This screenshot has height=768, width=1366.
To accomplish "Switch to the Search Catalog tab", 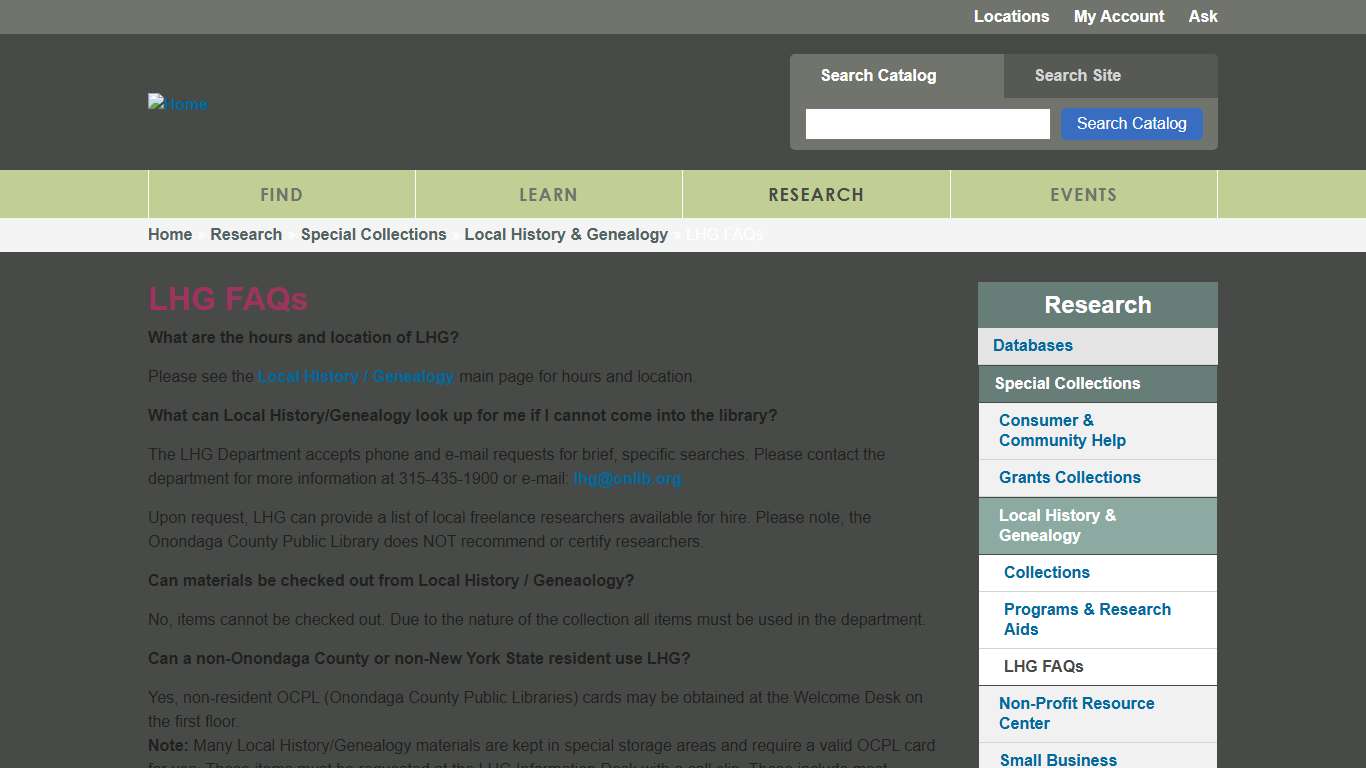I will click(x=878, y=75).
